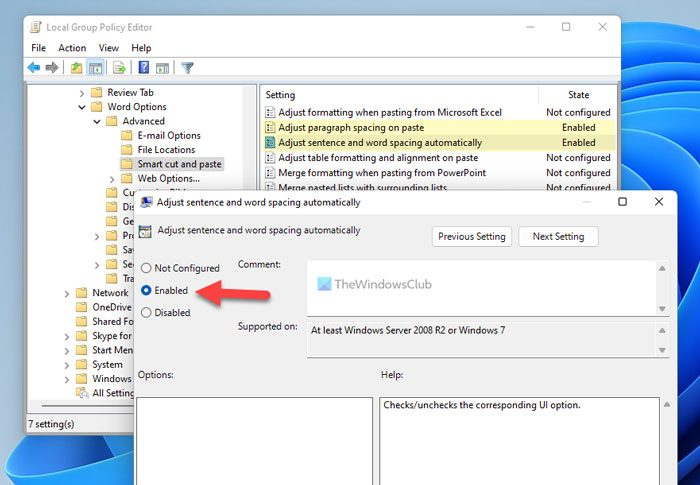
Task: Open the Help menu
Action: [141, 48]
